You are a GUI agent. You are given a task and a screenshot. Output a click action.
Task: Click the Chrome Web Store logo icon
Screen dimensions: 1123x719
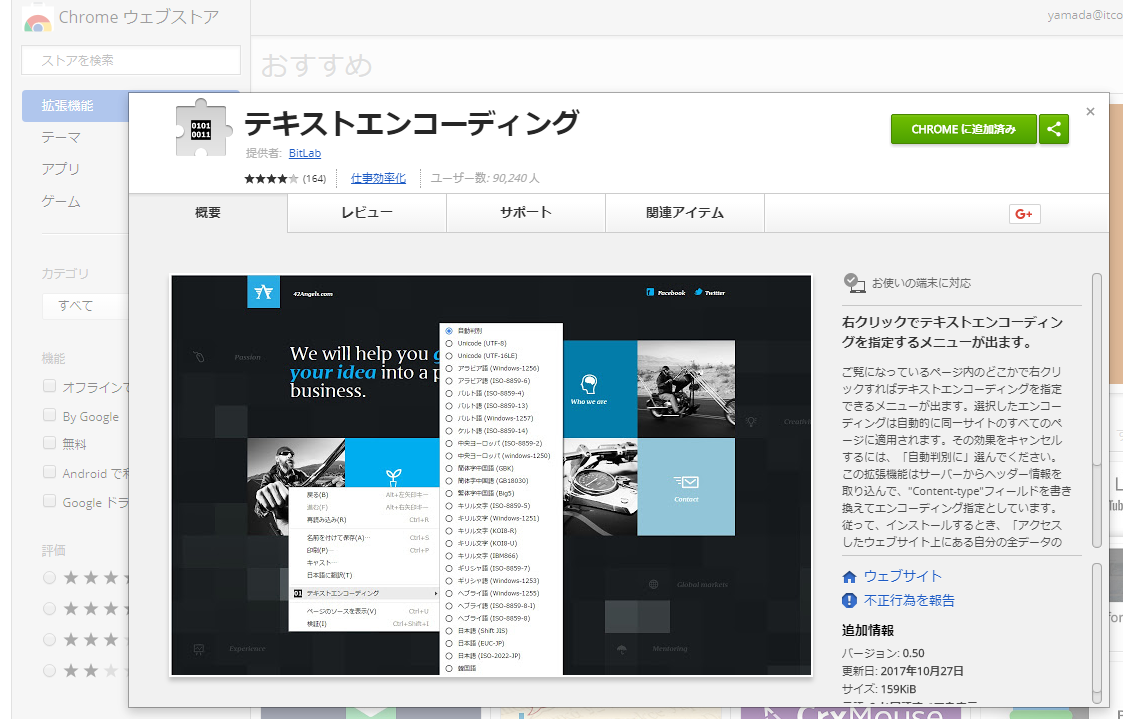point(37,19)
